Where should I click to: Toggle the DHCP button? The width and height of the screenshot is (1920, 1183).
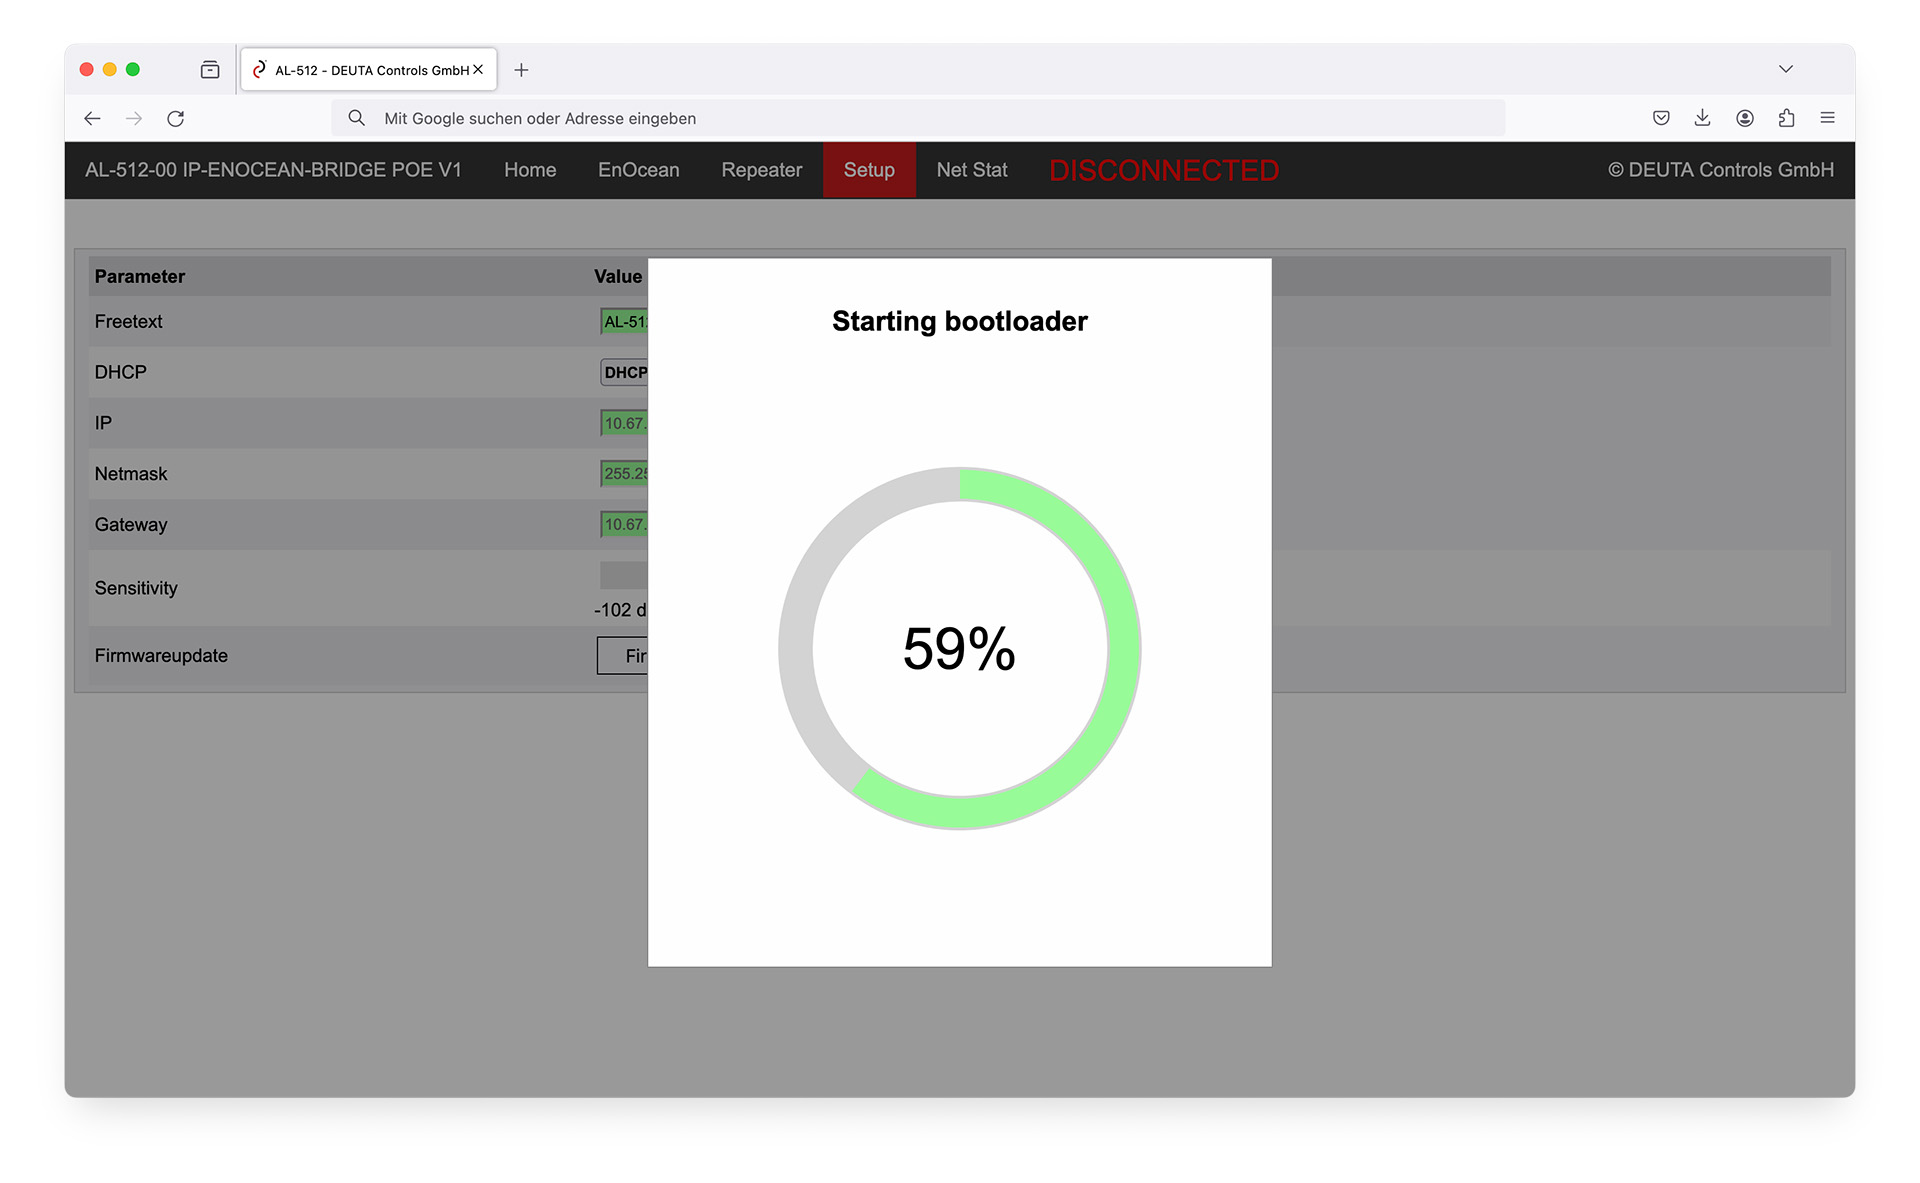[625, 372]
